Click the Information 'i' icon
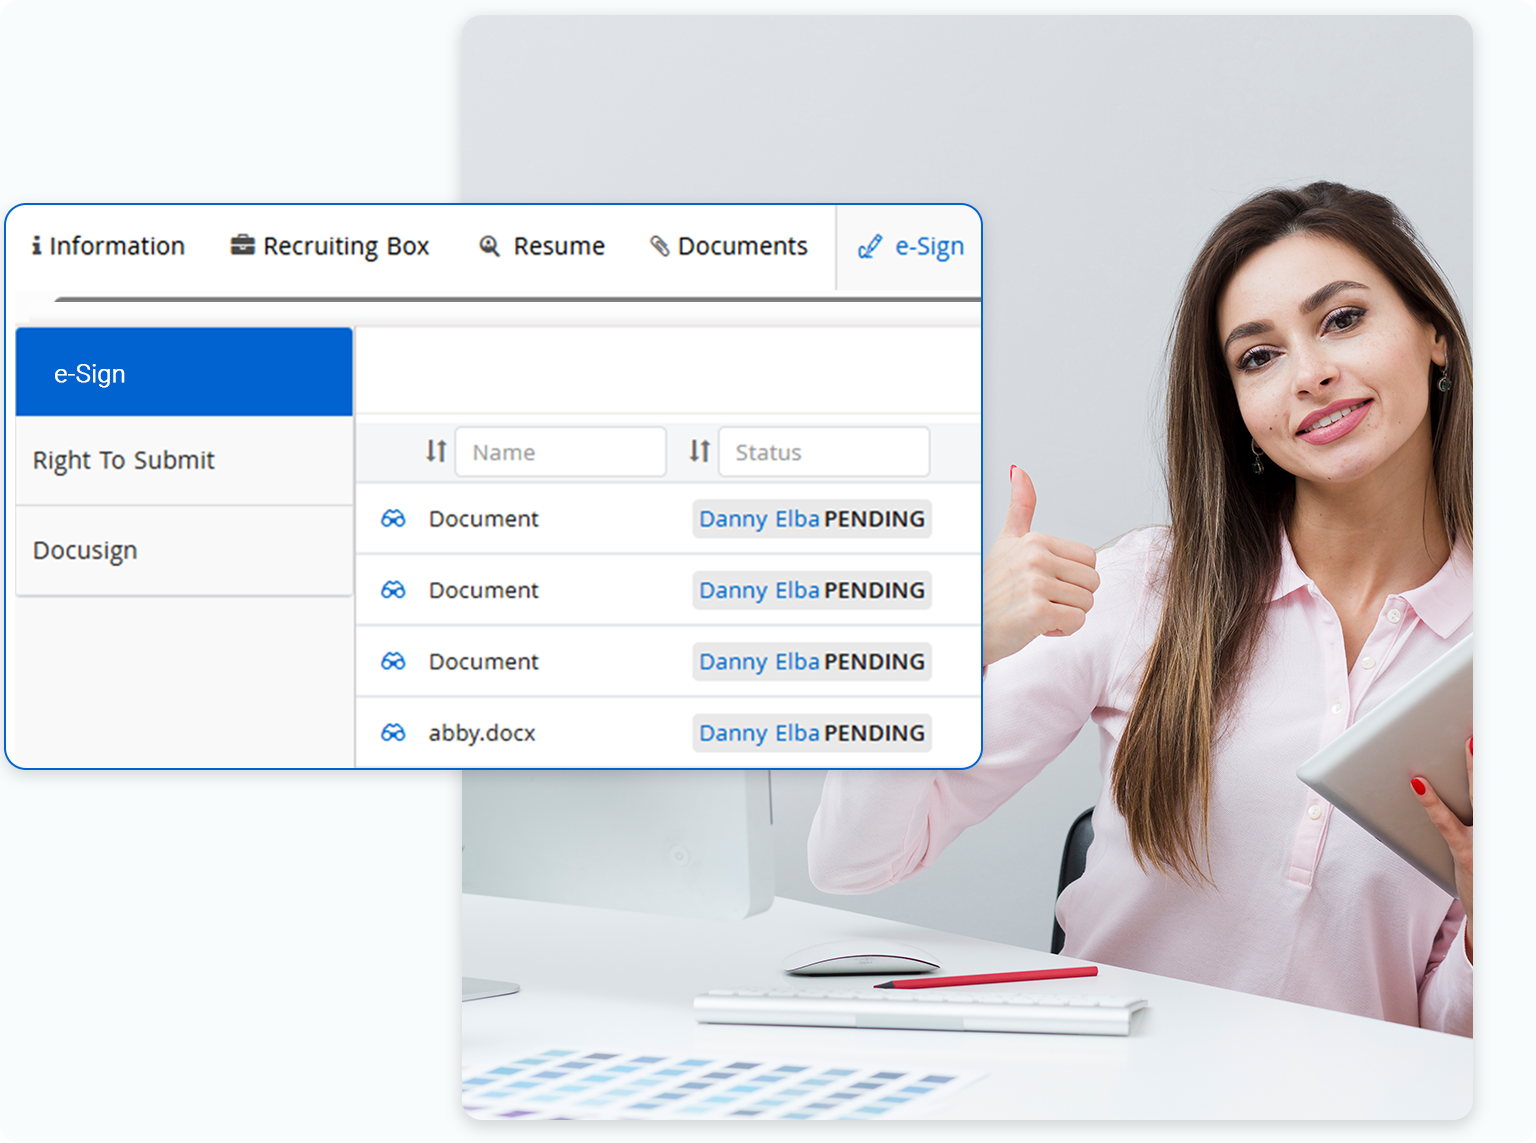Viewport: 1536px width, 1143px height. click(37, 246)
